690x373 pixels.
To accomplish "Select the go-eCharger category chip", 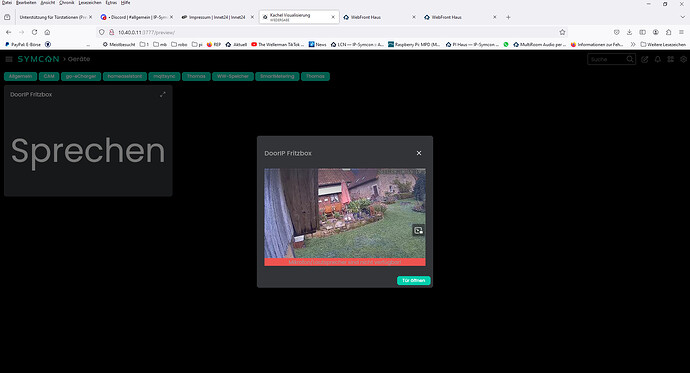I will (x=81, y=76).
